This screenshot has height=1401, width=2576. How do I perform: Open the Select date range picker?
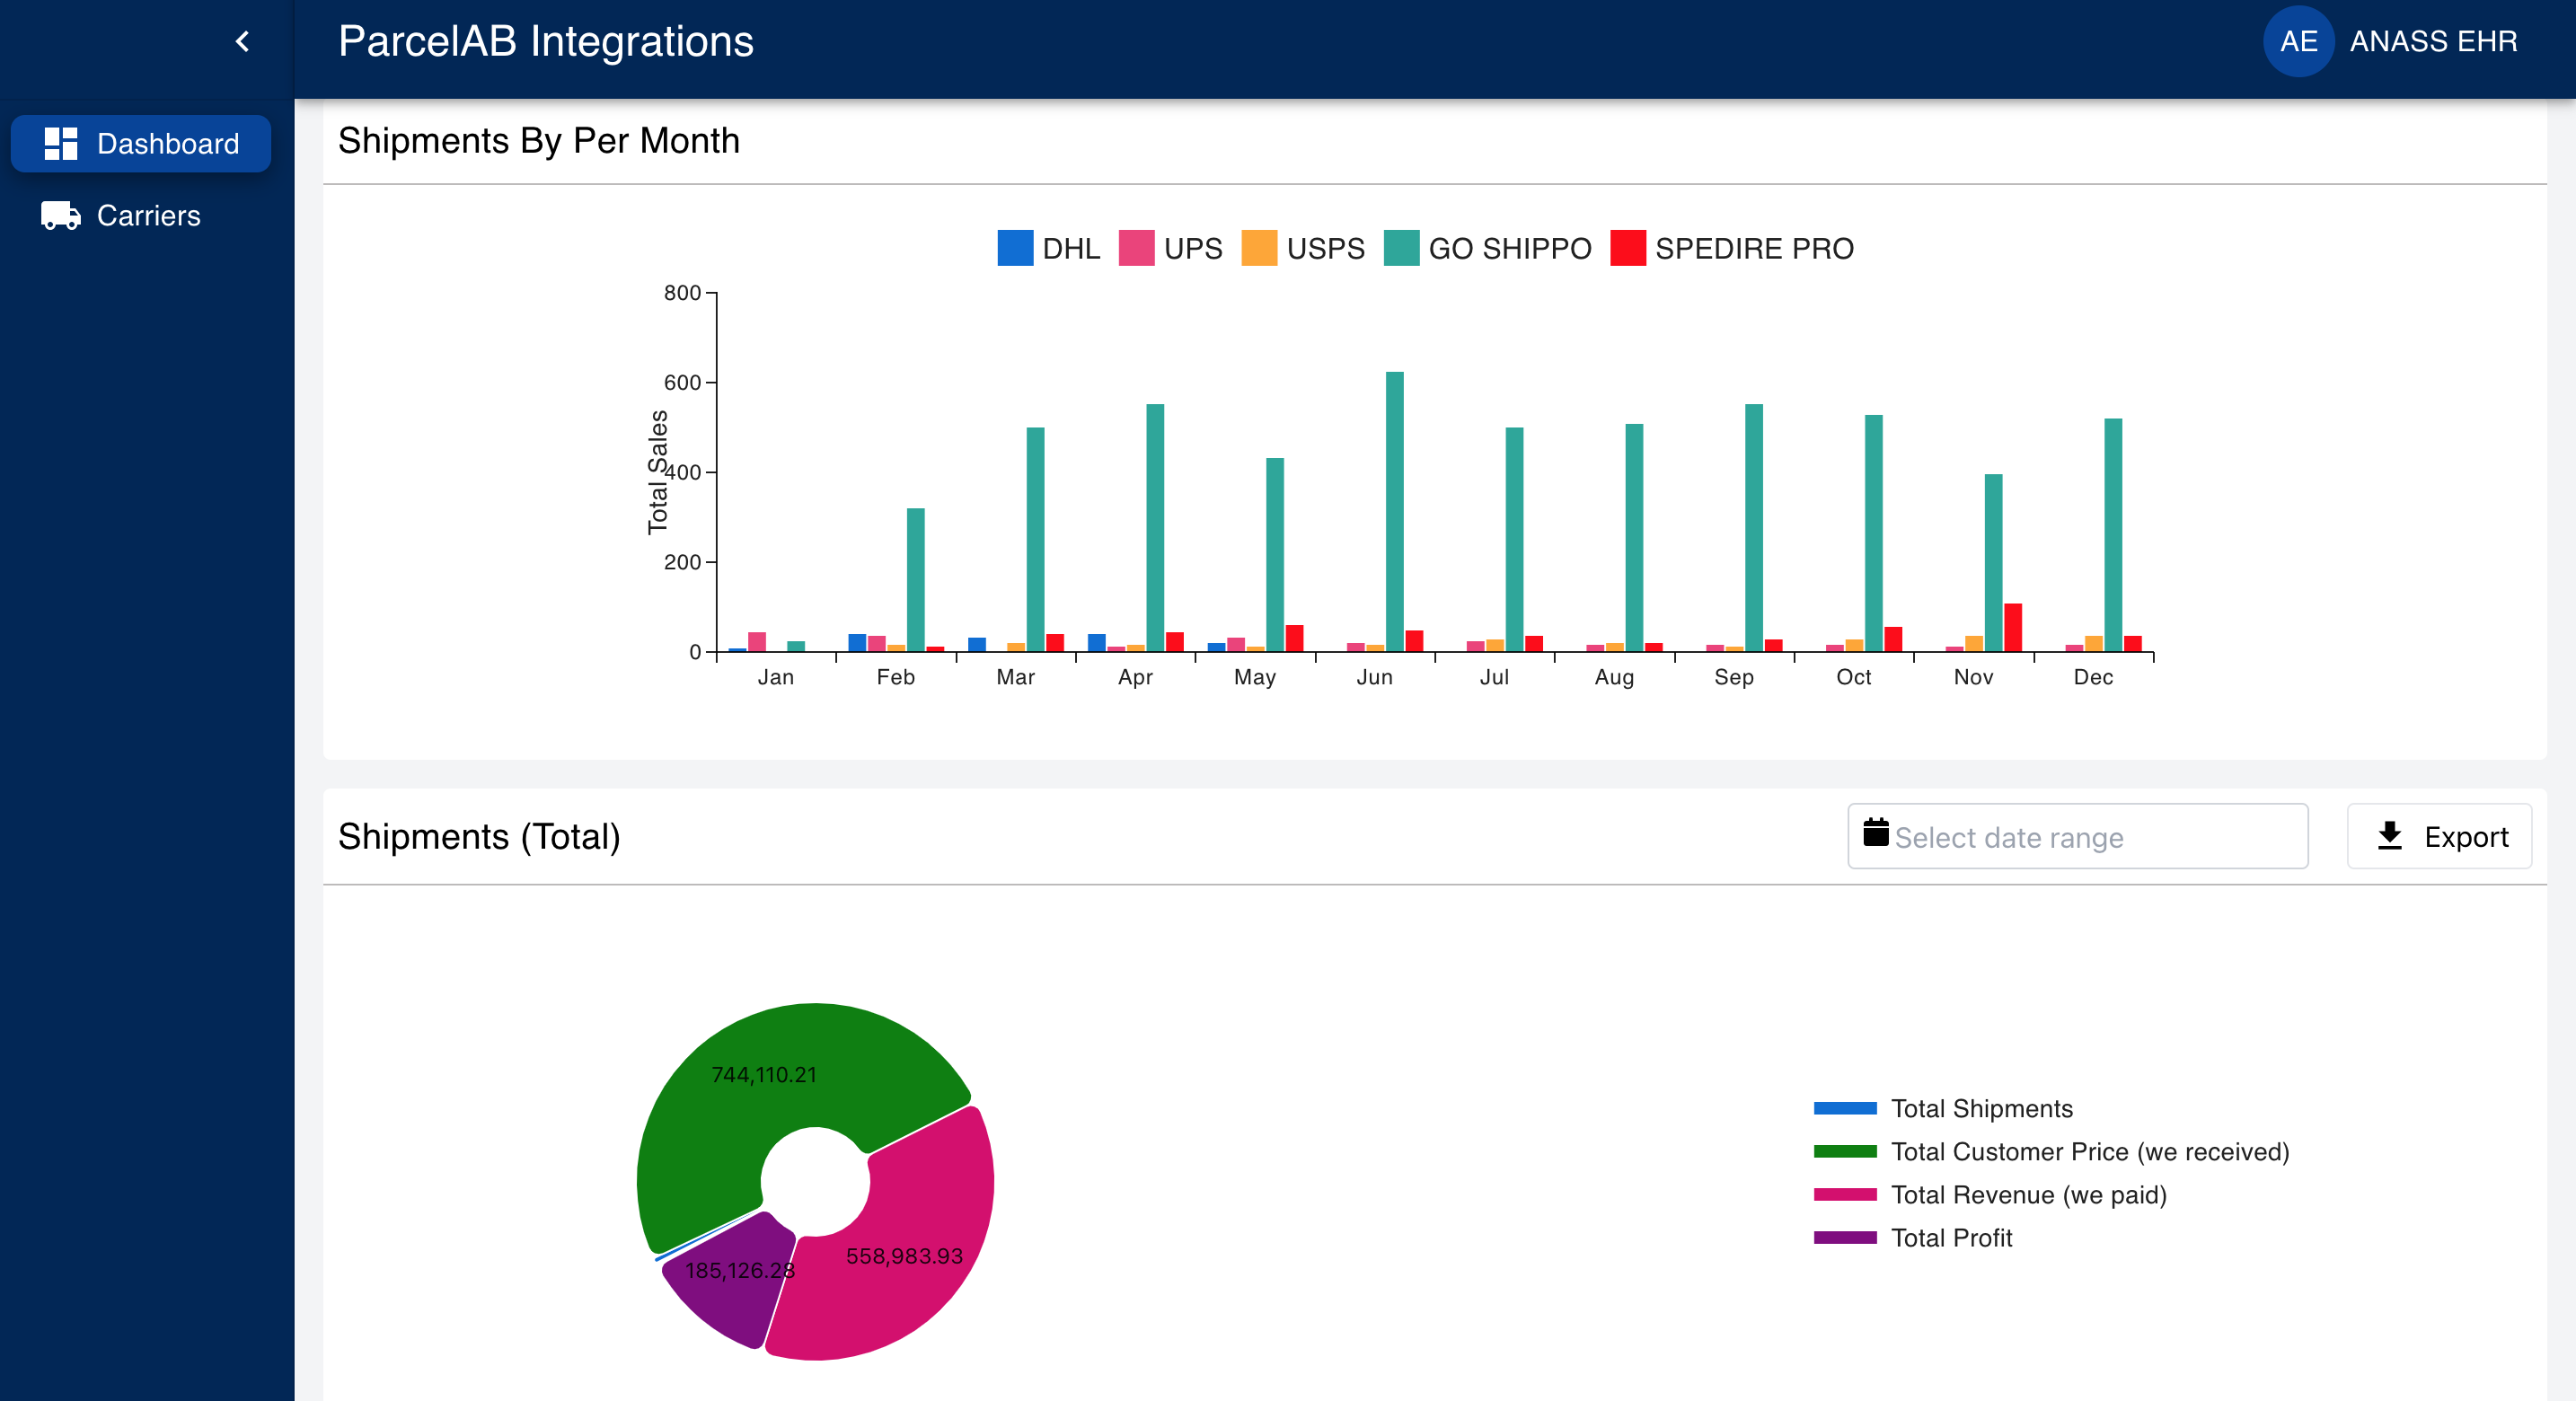pyautogui.click(x=2077, y=837)
